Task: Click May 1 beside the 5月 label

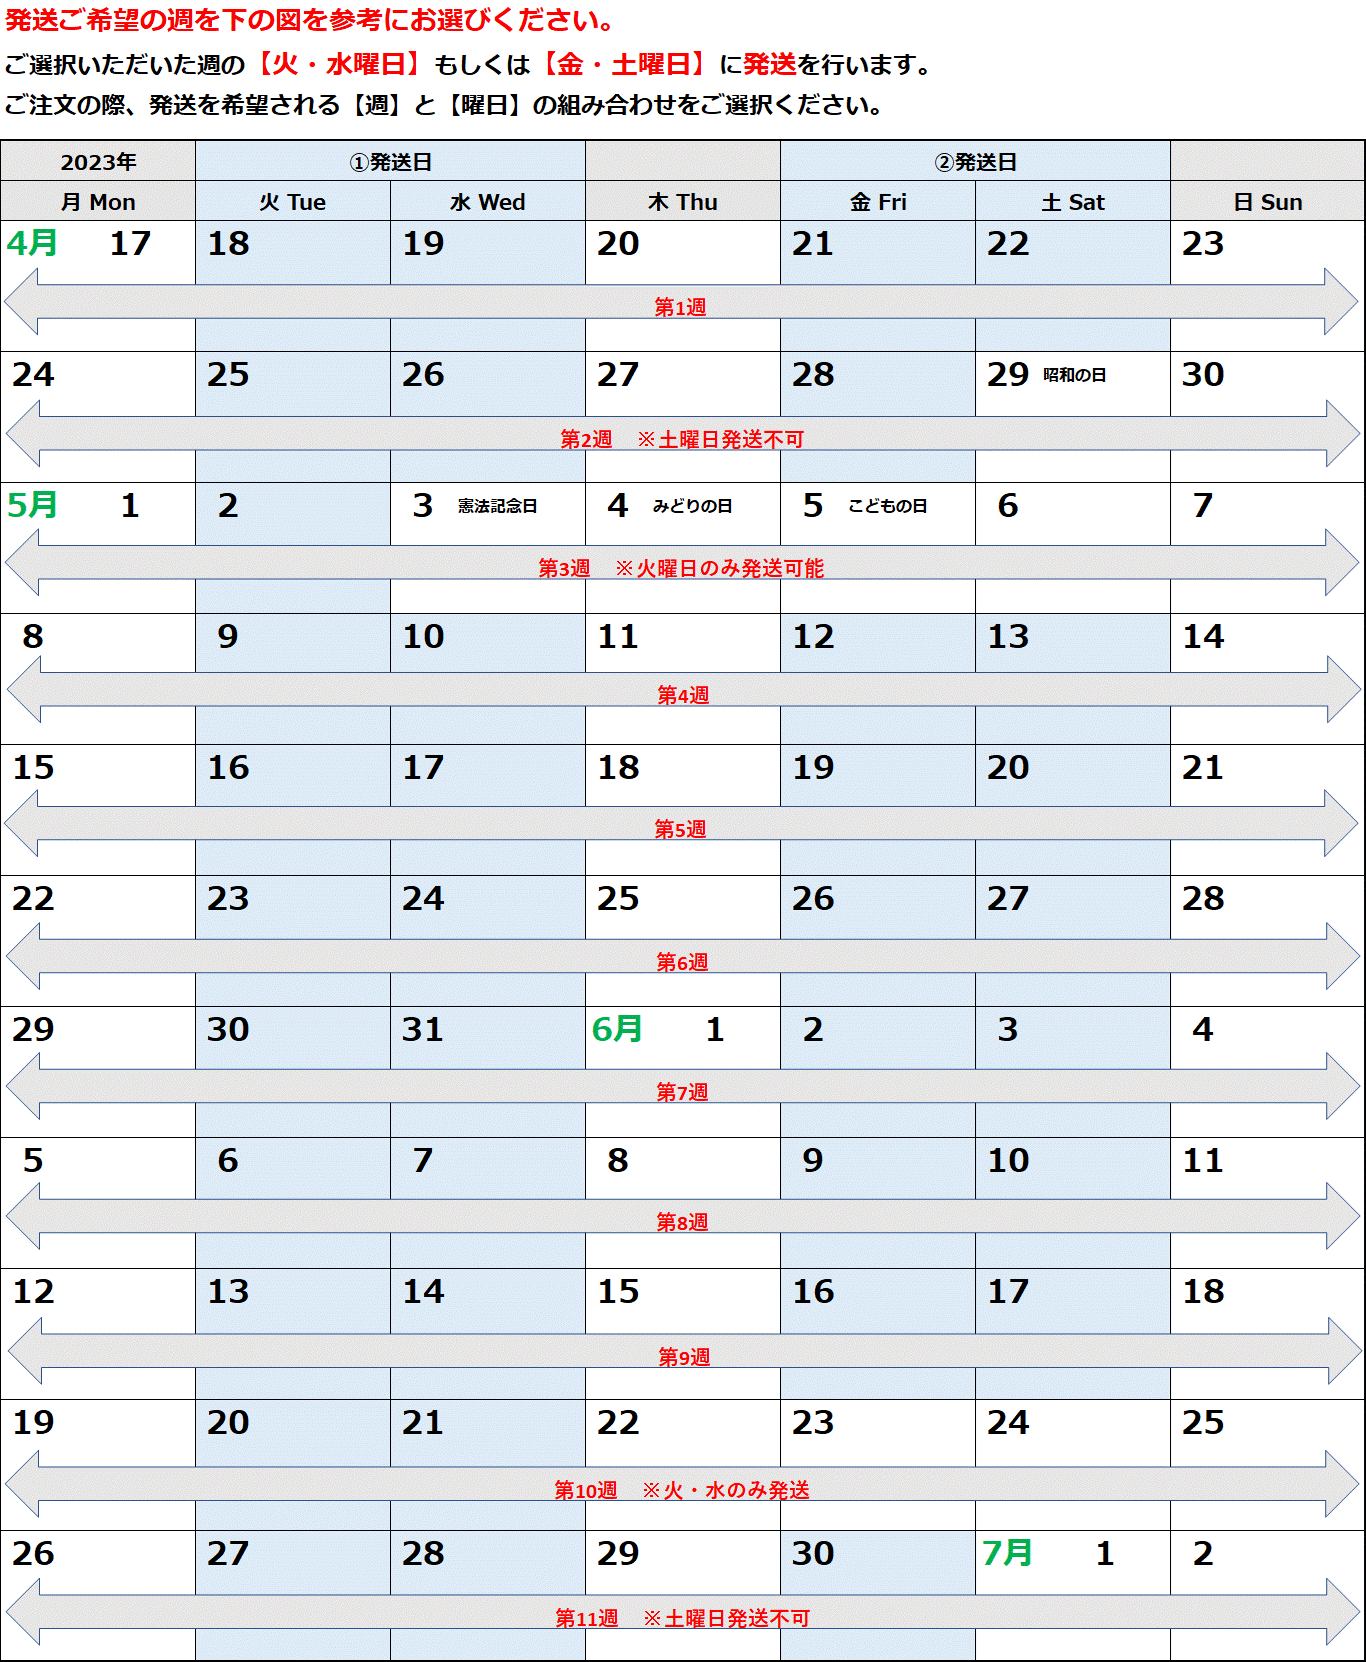Action: 129,505
